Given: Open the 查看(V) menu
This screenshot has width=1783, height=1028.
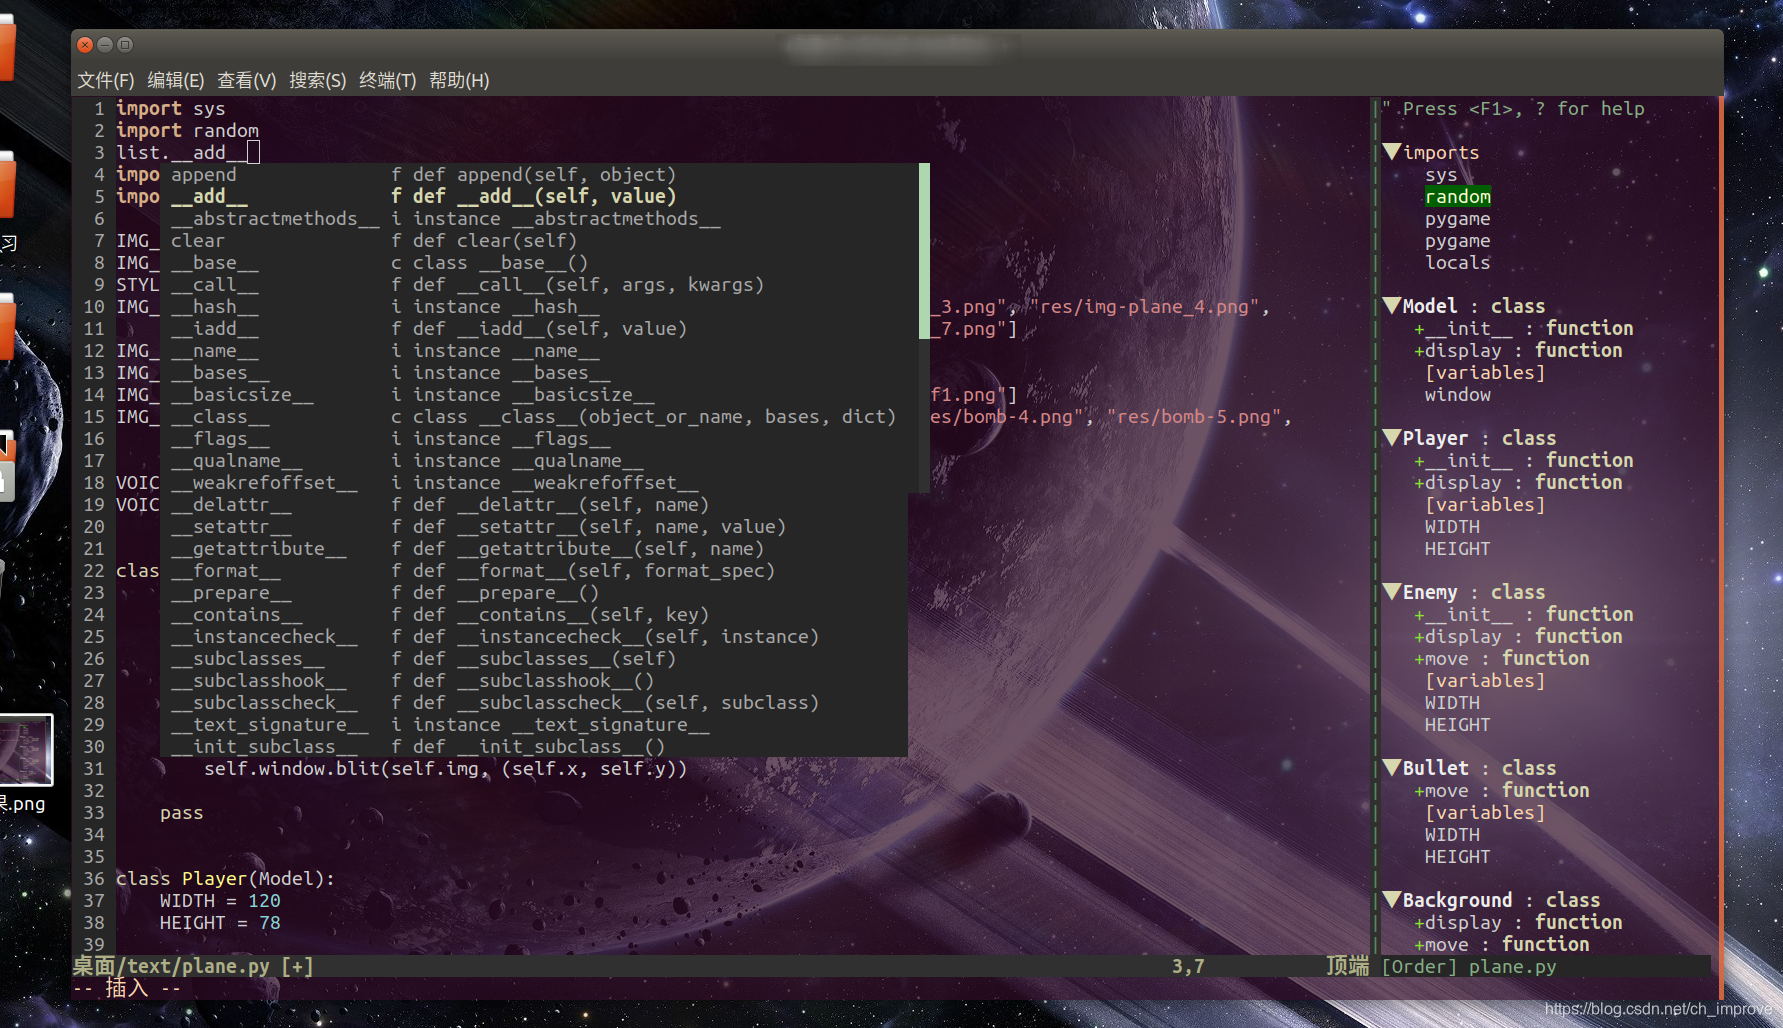Looking at the screenshot, I should (247, 80).
